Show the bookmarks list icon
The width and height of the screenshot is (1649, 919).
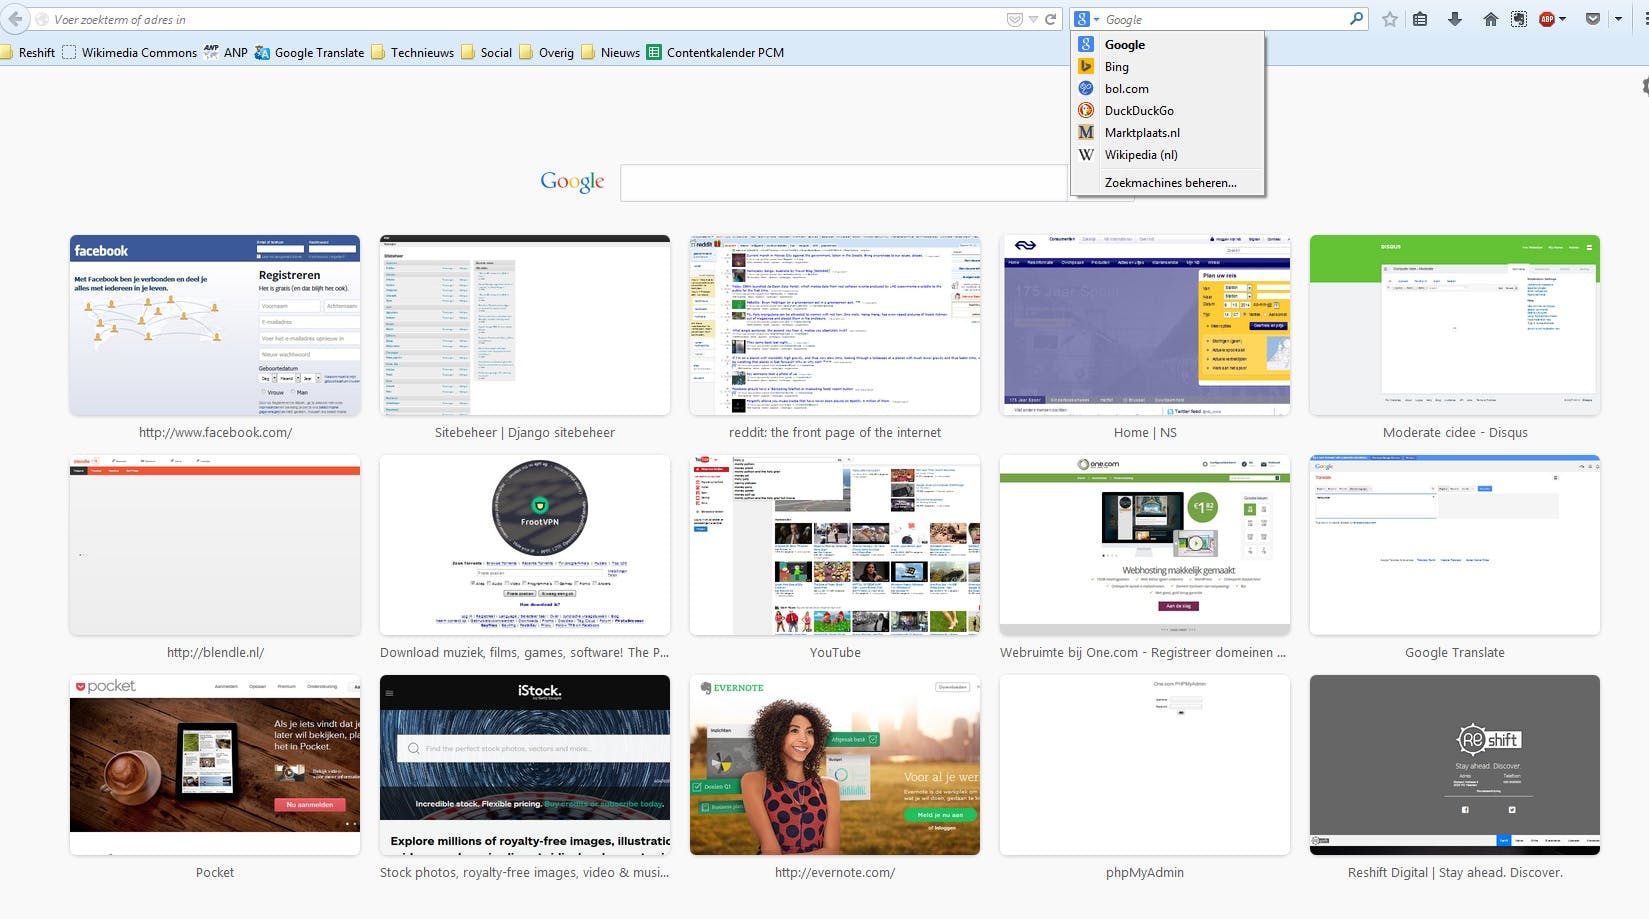click(x=1420, y=19)
